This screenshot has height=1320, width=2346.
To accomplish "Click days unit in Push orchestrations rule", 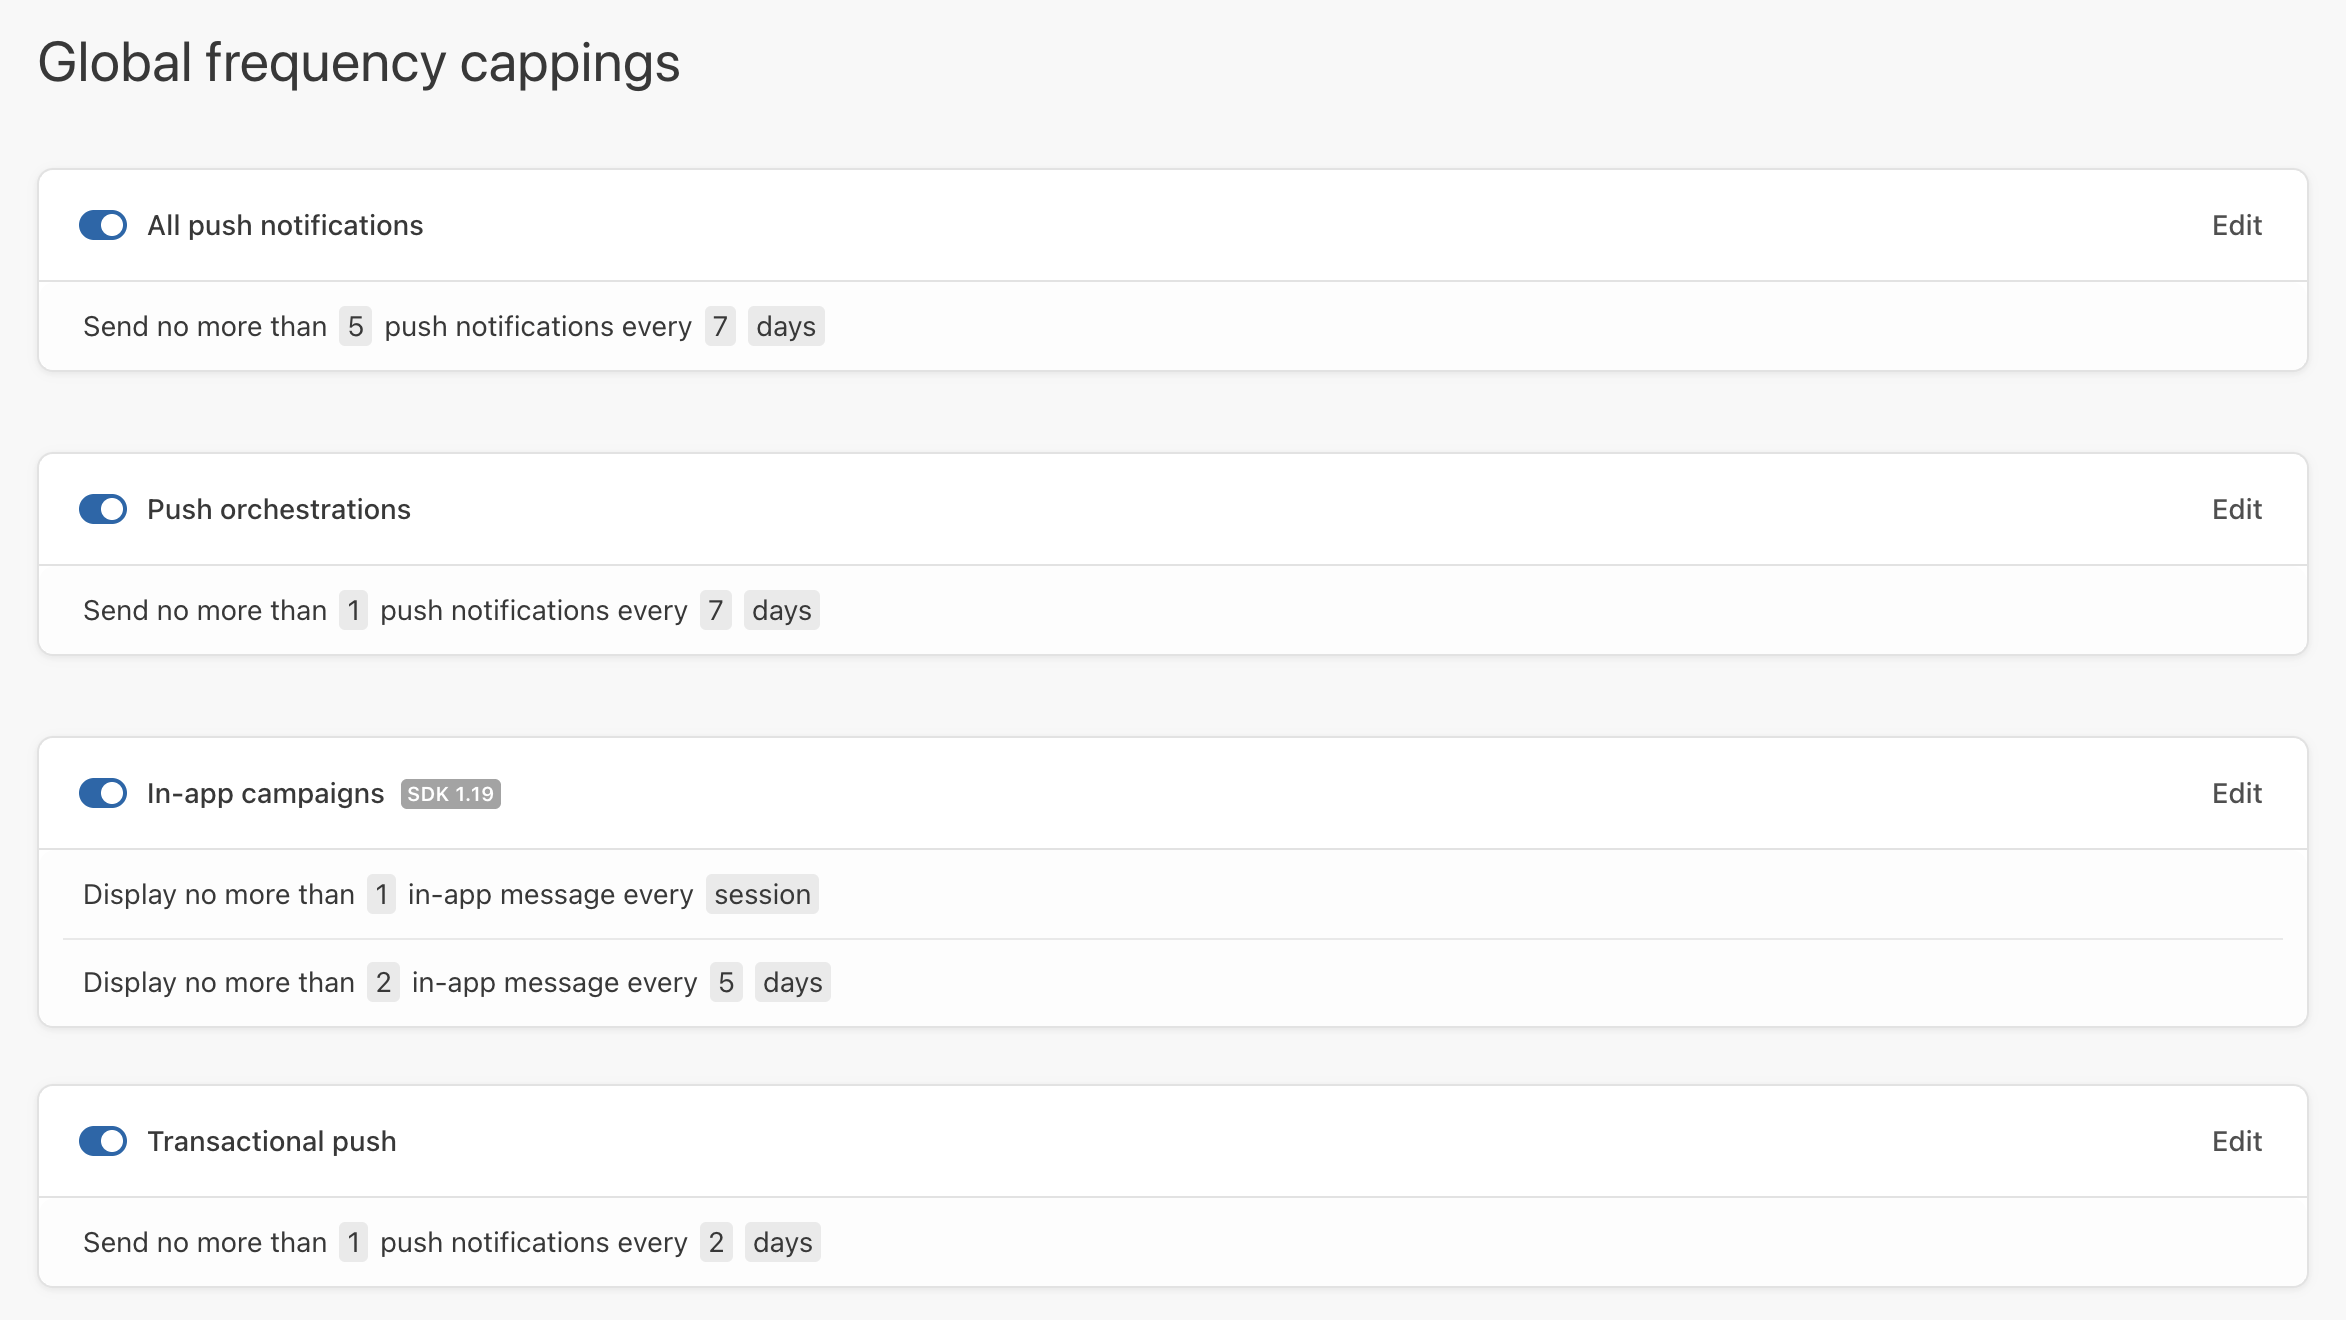I will point(782,610).
